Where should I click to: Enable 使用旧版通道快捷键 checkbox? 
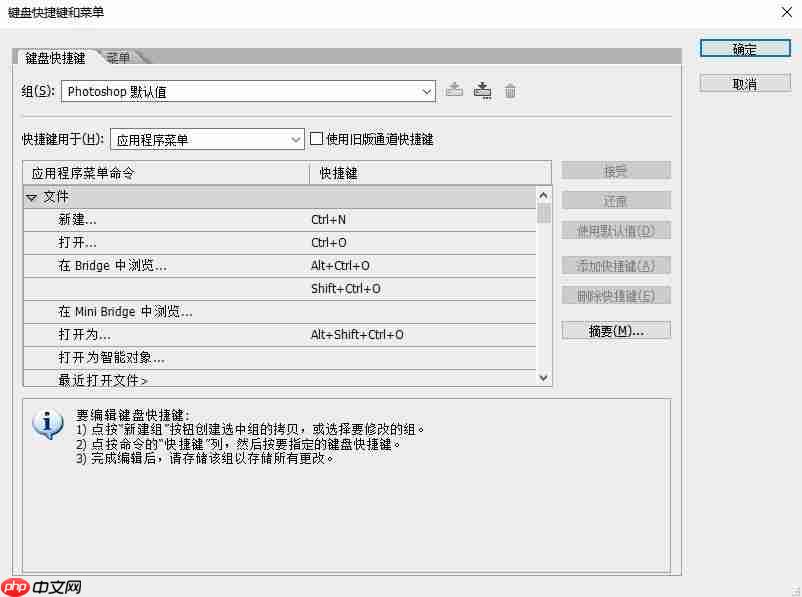point(316,138)
